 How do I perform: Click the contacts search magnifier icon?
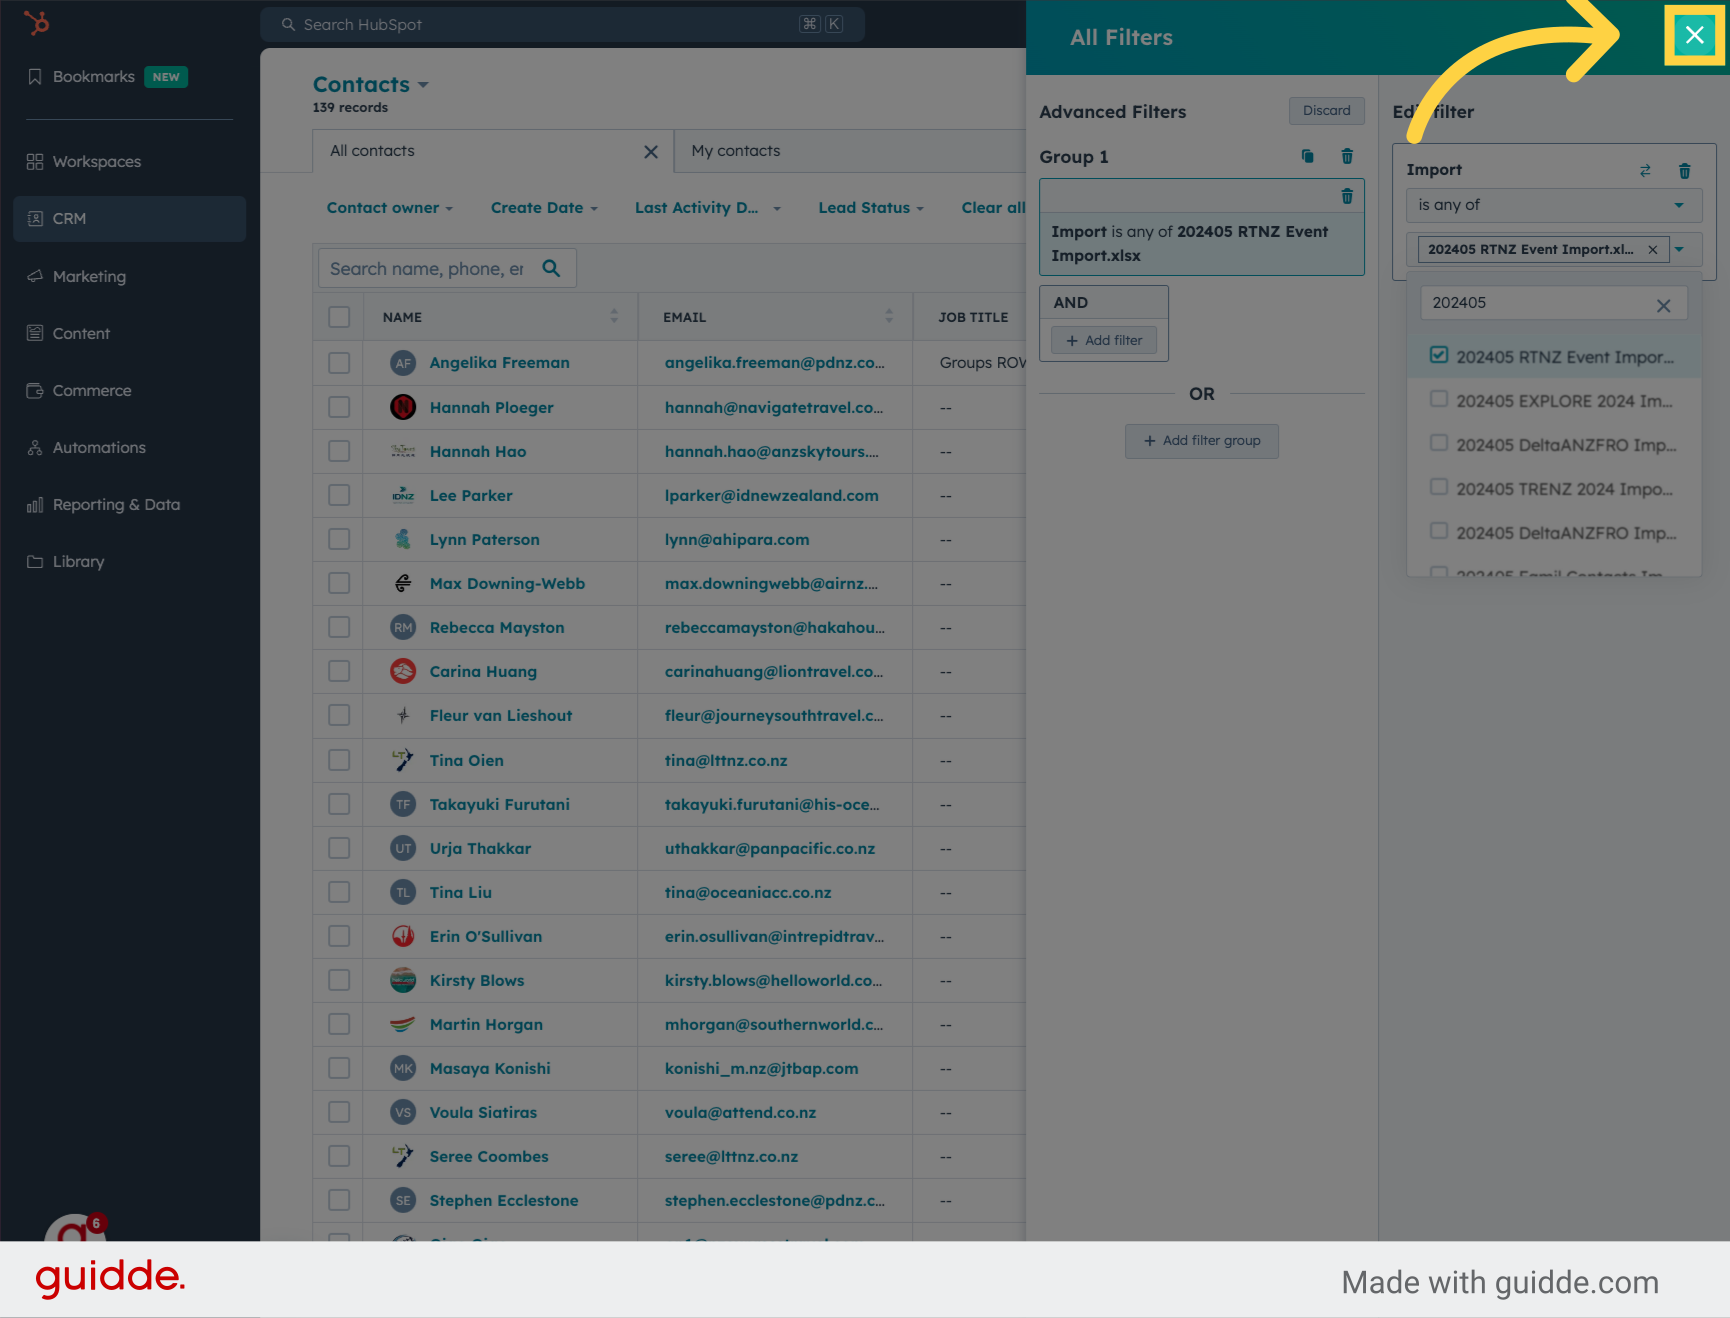551,268
